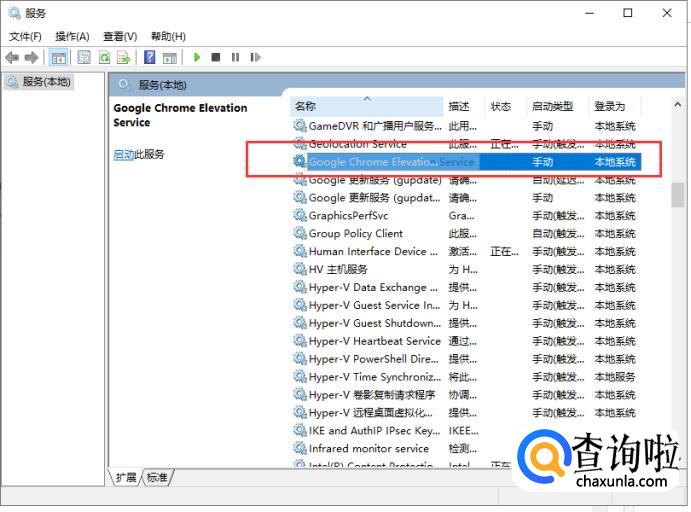
Task: Open the 帮助(H) menu
Action: pyautogui.click(x=168, y=36)
